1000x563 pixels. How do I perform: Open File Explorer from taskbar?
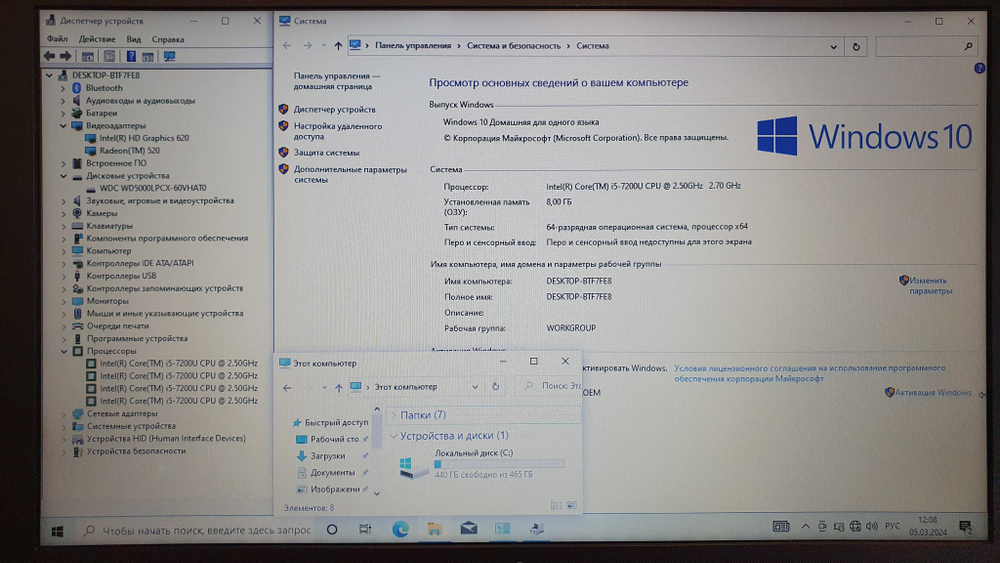[434, 529]
